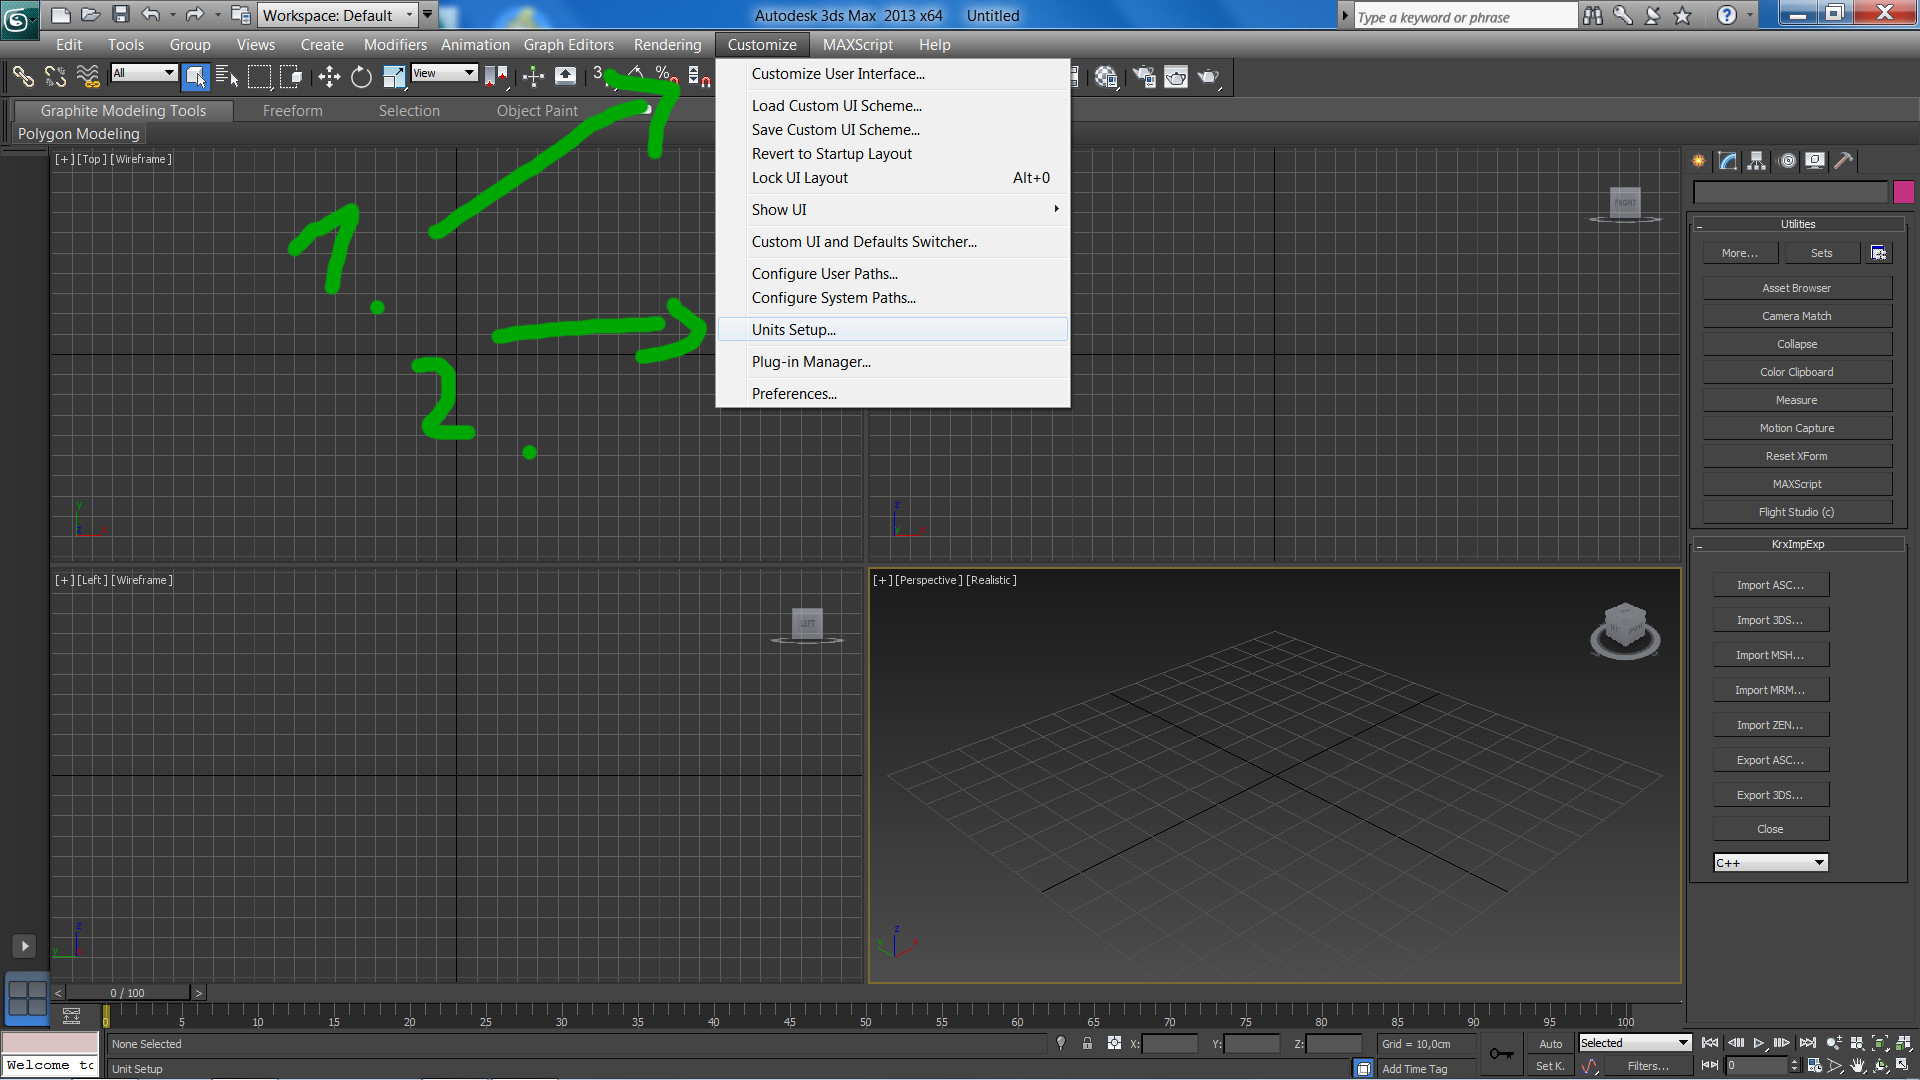Screen dimensions: 1920x1080
Task: Open the Select by Name tool
Action: point(227,77)
